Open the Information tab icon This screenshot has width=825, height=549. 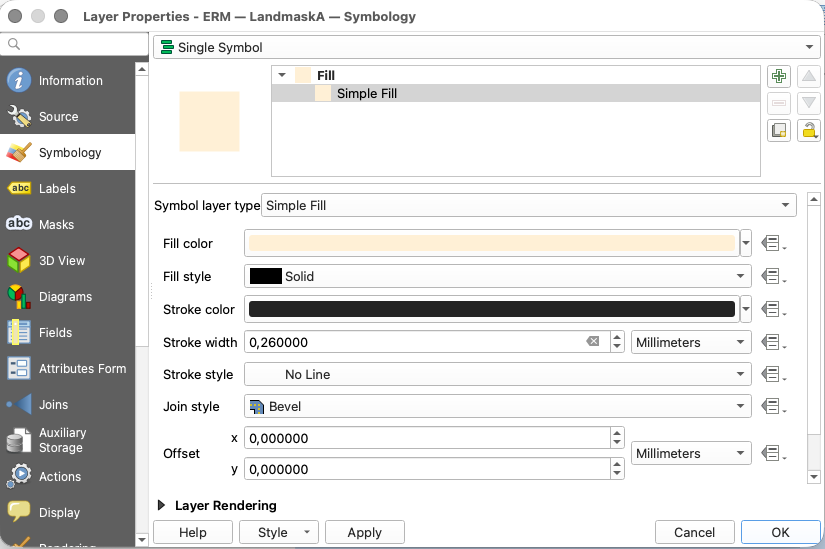coord(19,81)
